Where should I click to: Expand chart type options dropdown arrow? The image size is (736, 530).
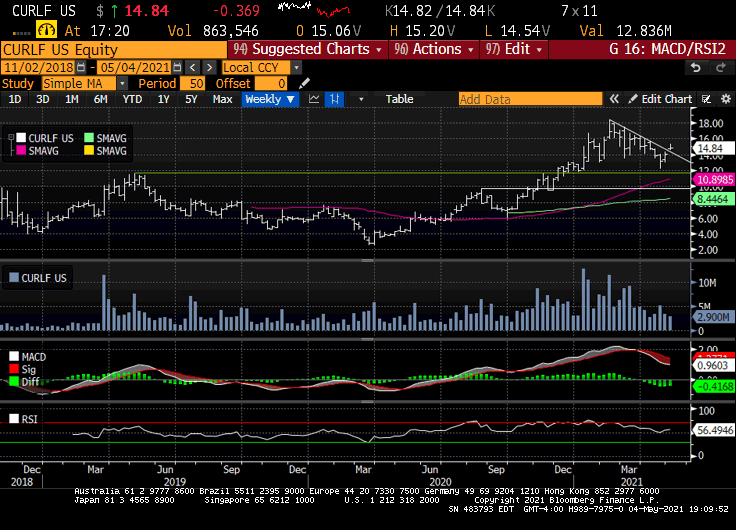[x=361, y=99]
